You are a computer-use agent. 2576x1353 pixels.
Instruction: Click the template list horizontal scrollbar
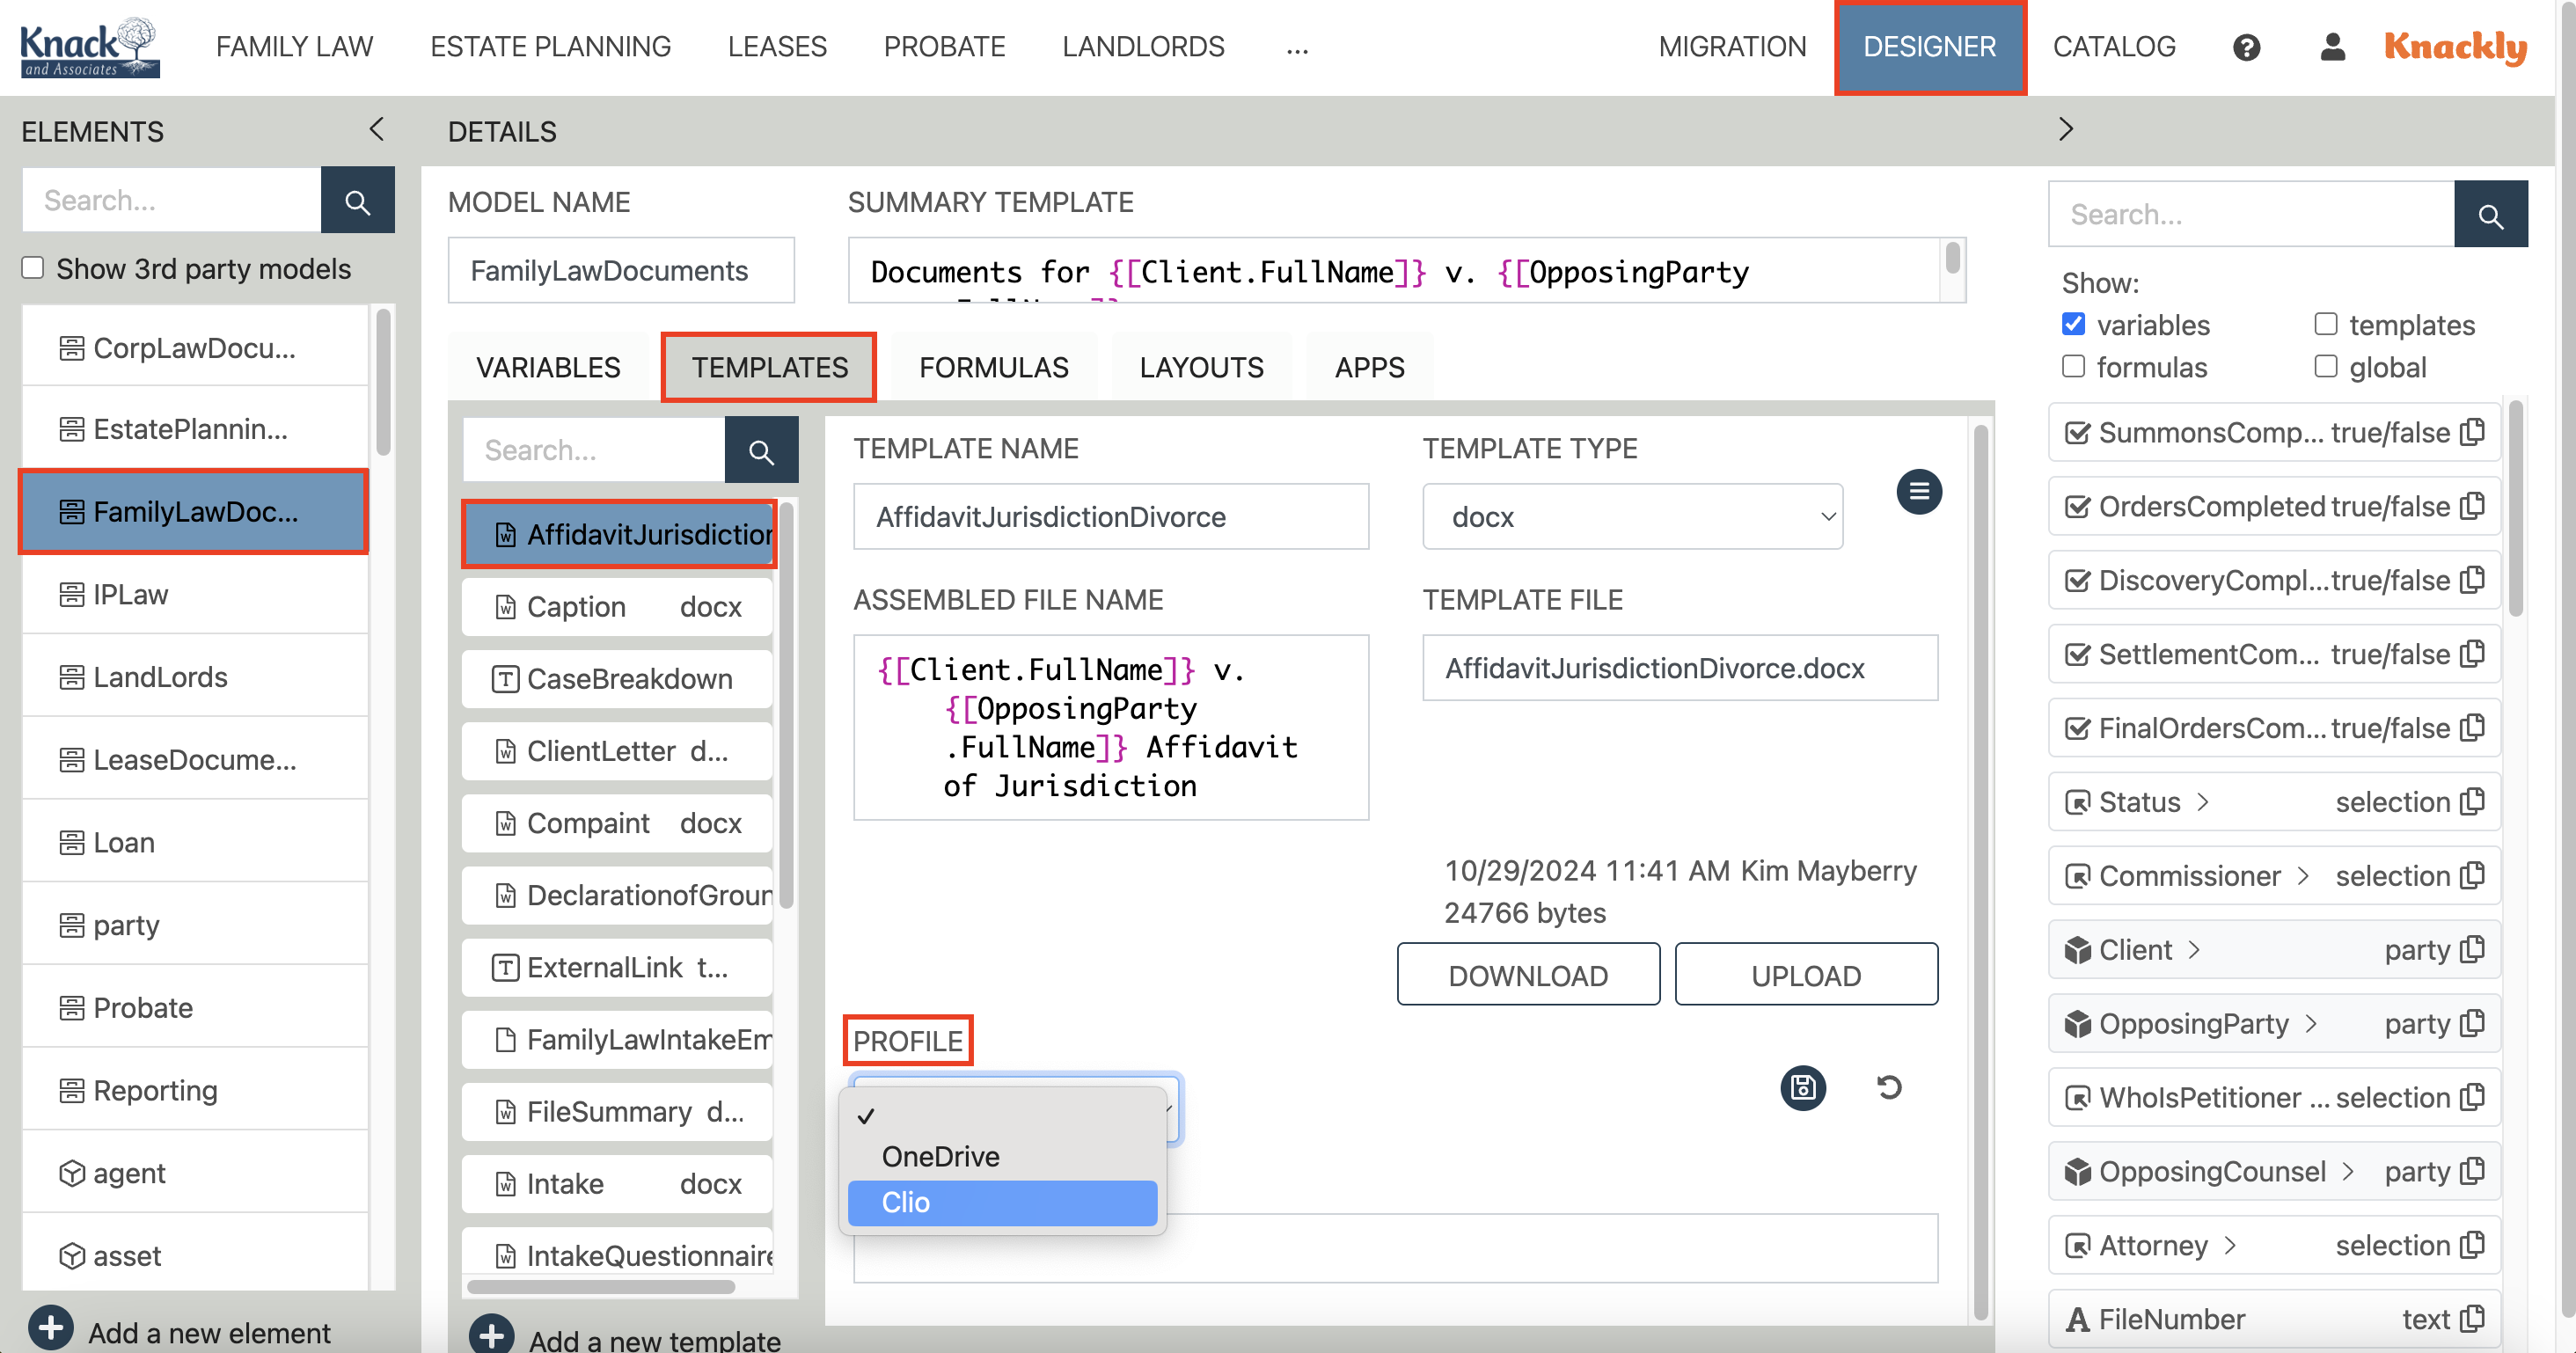pyautogui.click(x=600, y=1287)
